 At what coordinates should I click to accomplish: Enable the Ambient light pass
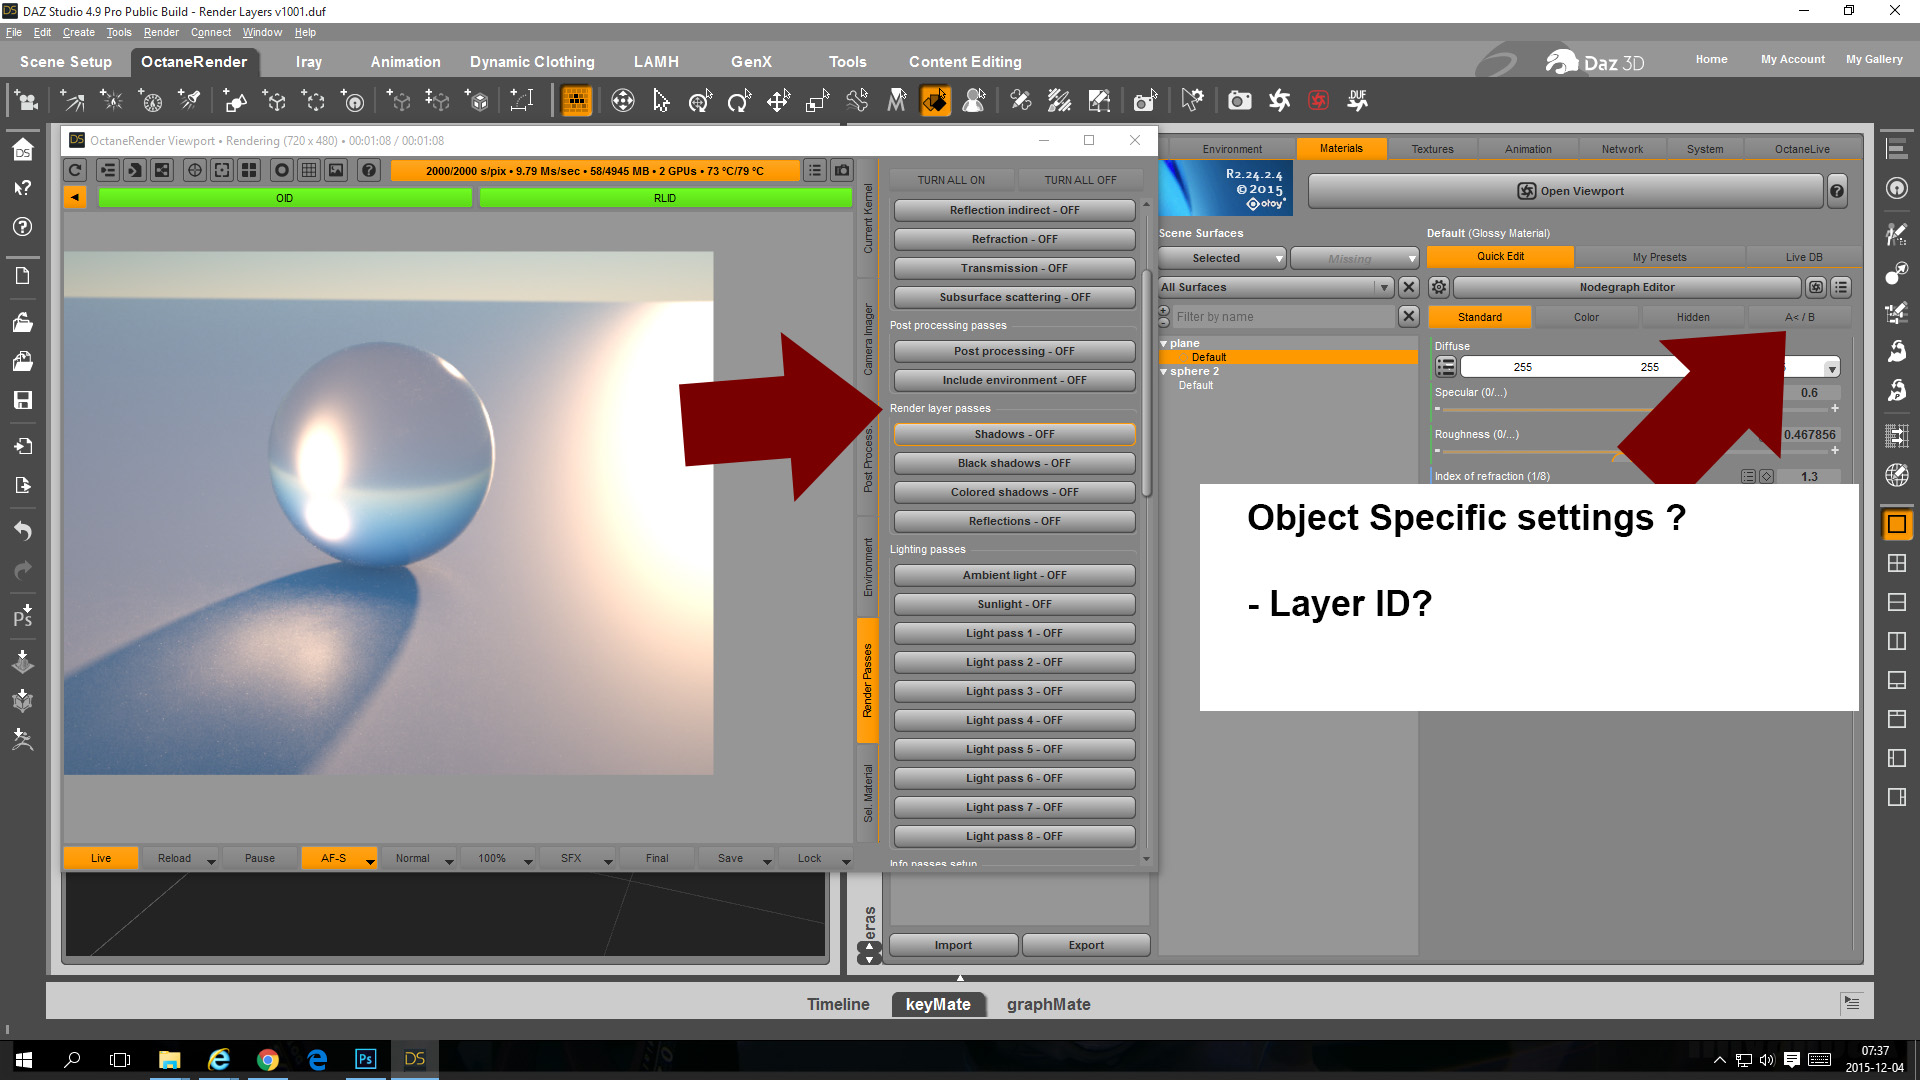point(1014,576)
